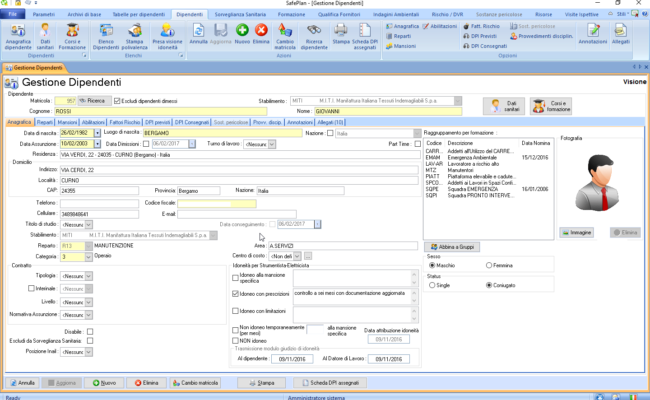Screen dimensions: 650x400
Task: Open Dati sanitari ribbon icon
Action: (45, 36)
